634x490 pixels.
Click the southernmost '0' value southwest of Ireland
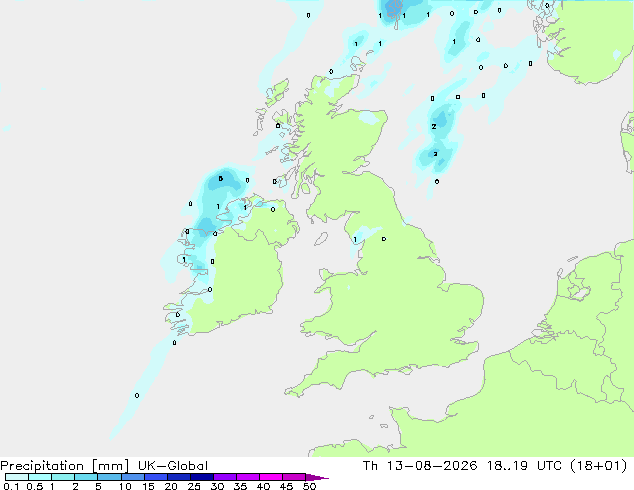[137, 395]
